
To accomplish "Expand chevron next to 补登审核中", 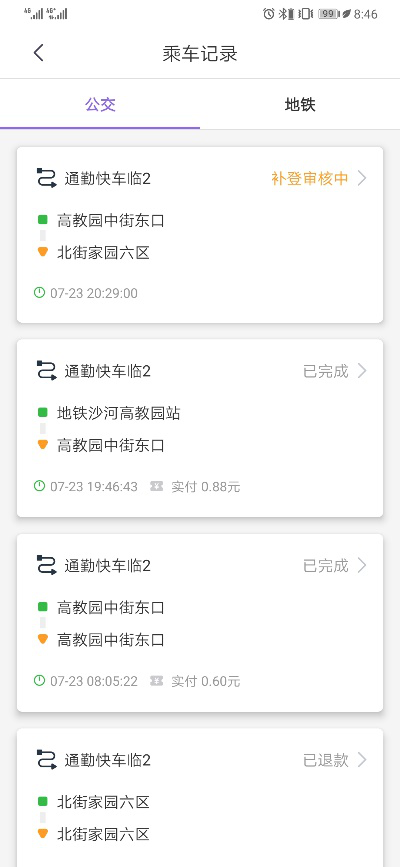I will coord(362,178).
